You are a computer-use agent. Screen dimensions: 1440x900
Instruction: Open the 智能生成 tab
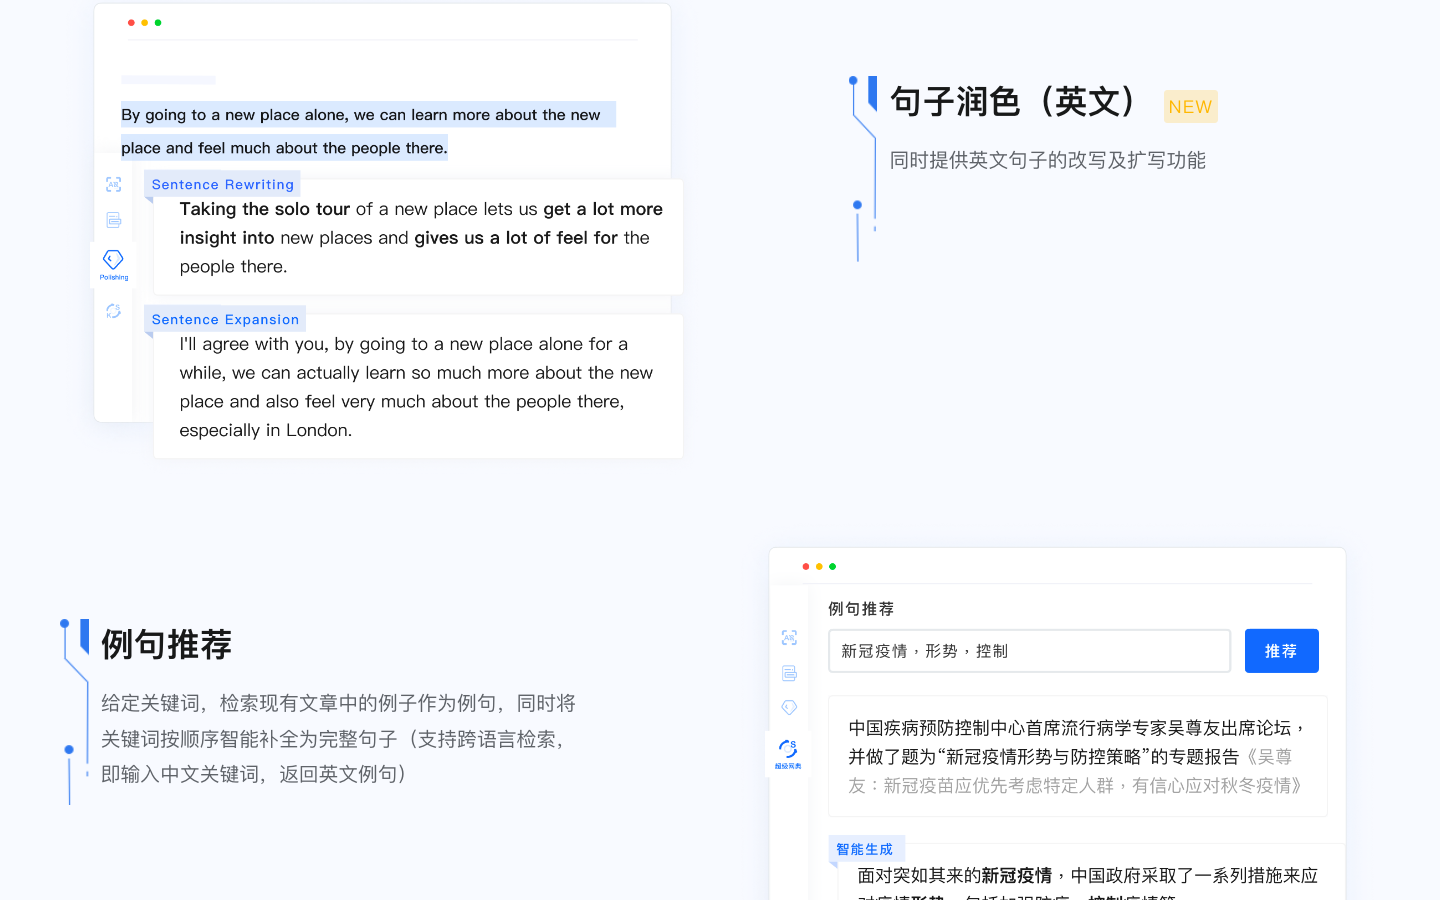tap(865, 849)
